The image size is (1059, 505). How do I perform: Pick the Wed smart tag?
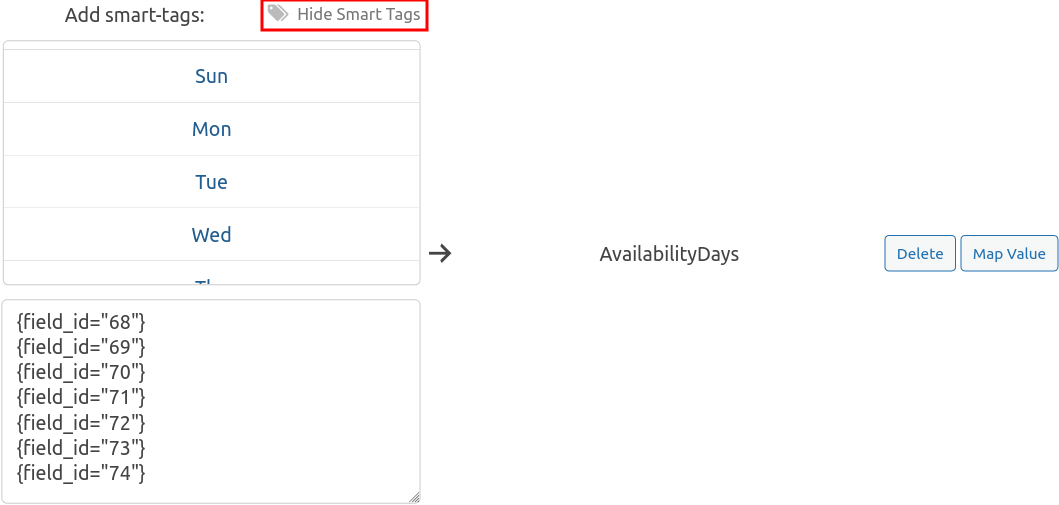211,235
